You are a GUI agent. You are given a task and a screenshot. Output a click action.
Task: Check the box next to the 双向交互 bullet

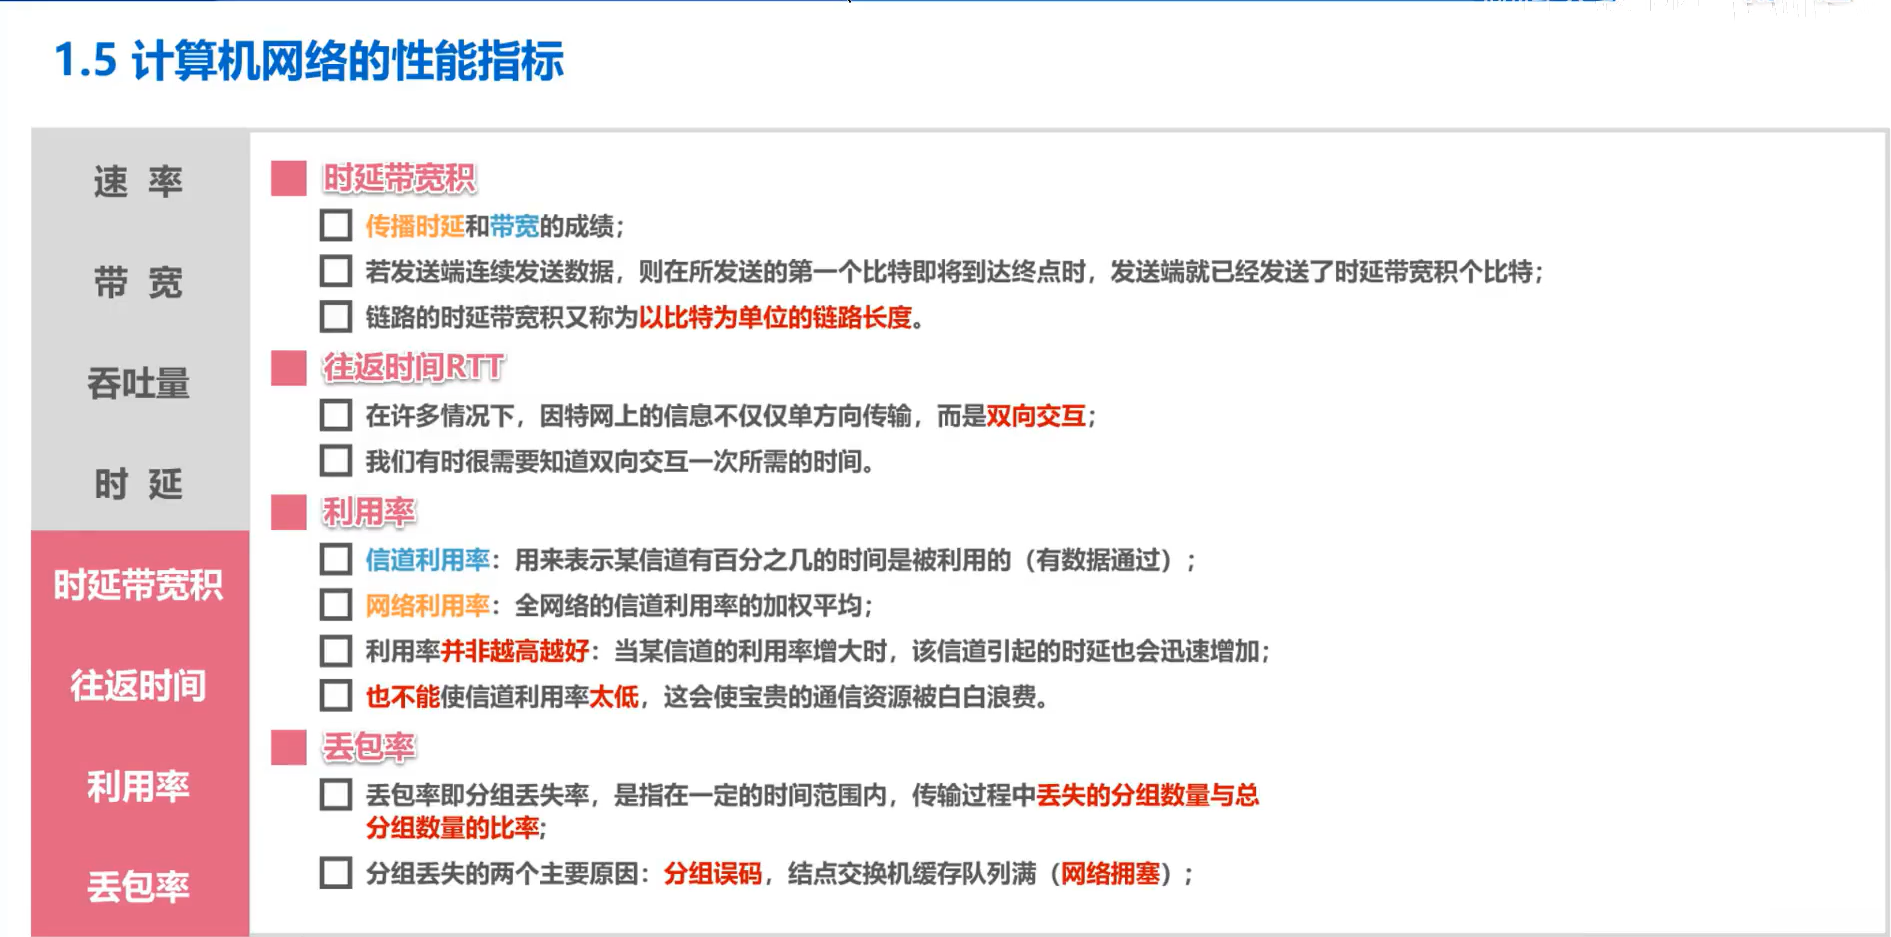[334, 417]
